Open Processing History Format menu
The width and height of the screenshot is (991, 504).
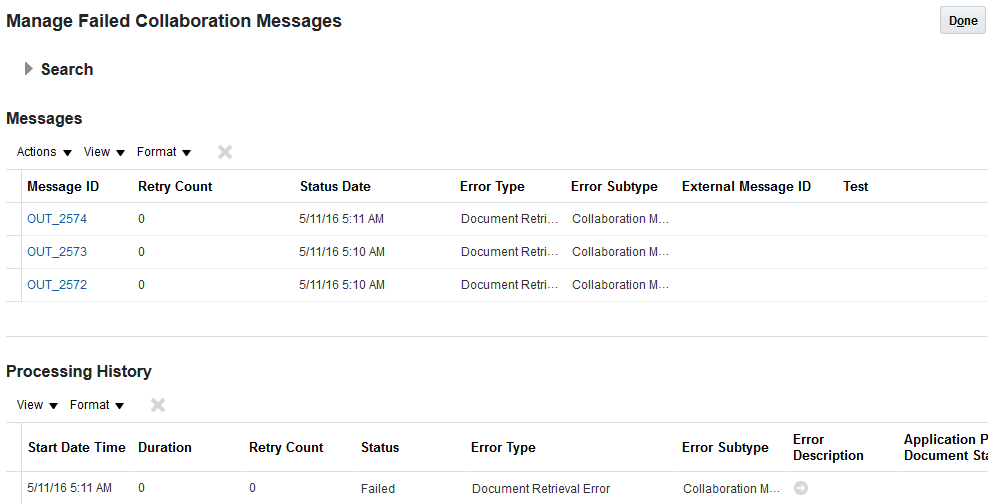point(96,405)
